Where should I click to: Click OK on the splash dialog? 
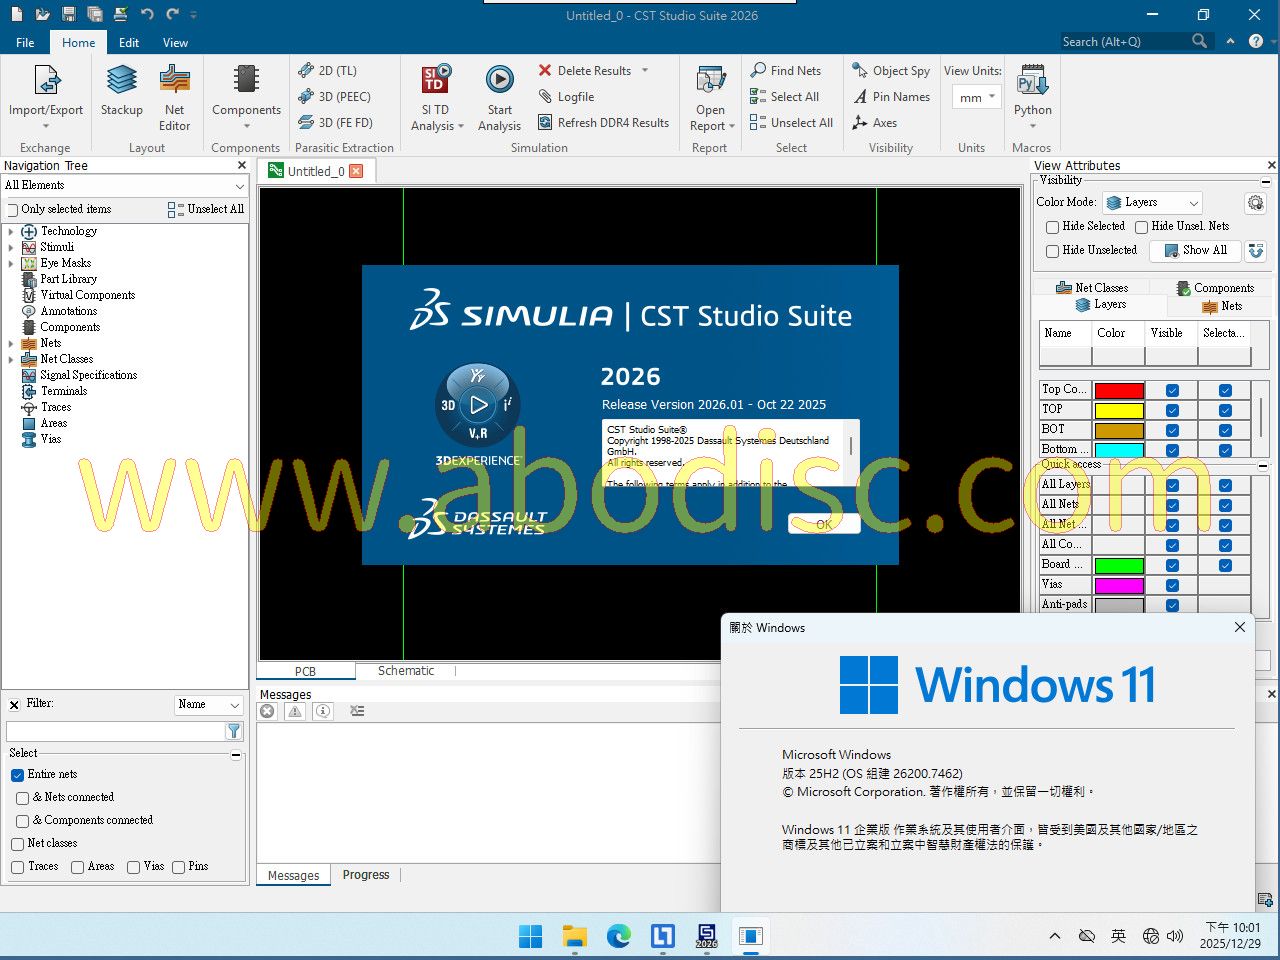(x=823, y=524)
